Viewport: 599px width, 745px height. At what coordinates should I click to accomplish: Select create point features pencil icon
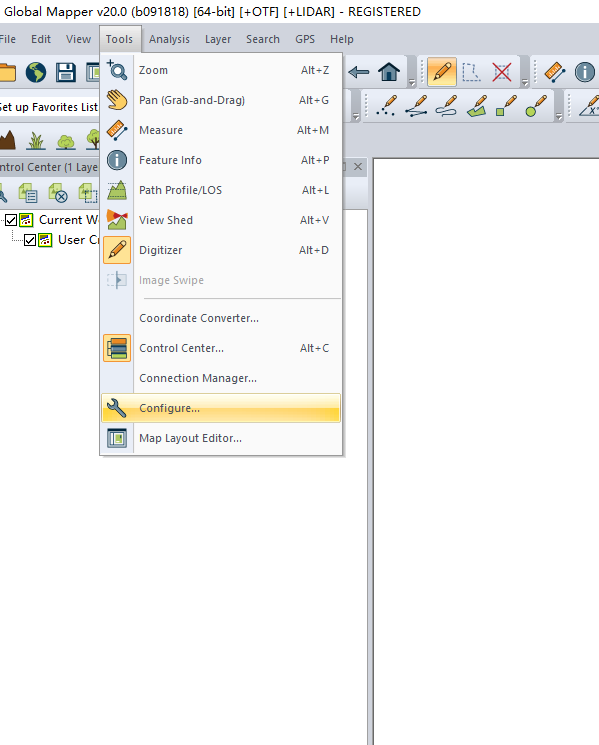click(387, 105)
